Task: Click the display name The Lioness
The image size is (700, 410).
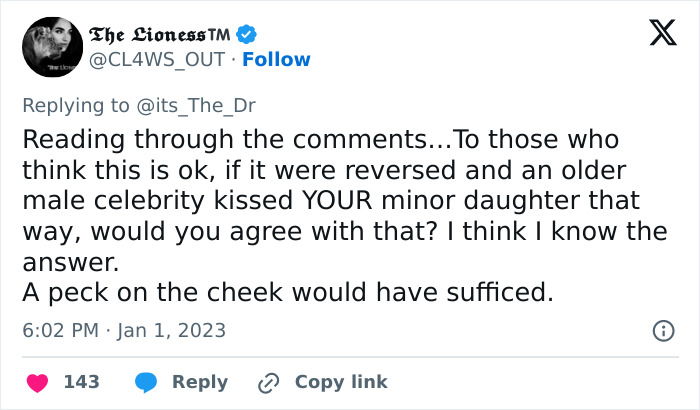Action: tap(160, 34)
